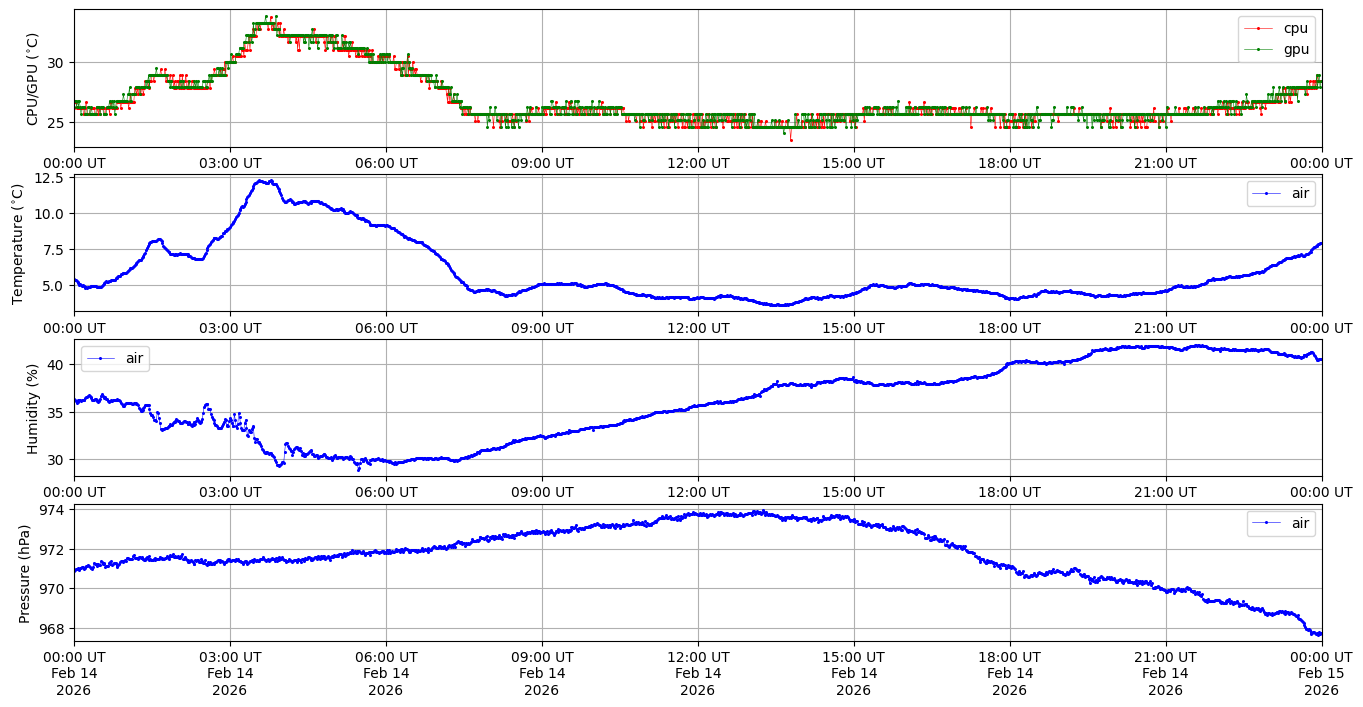Screen dimensions: 1363x707
Task: Click the air temperature curve's highest peak
Action: (262, 181)
